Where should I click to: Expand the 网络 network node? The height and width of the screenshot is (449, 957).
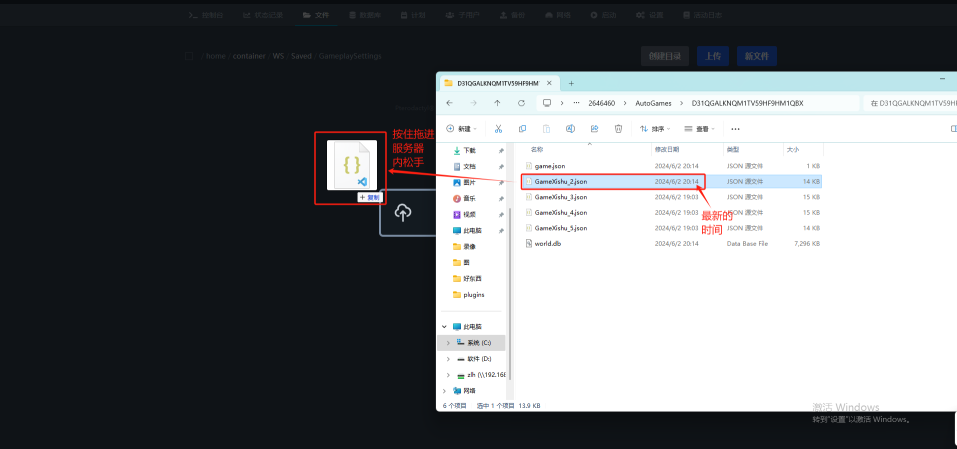tap(444, 390)
